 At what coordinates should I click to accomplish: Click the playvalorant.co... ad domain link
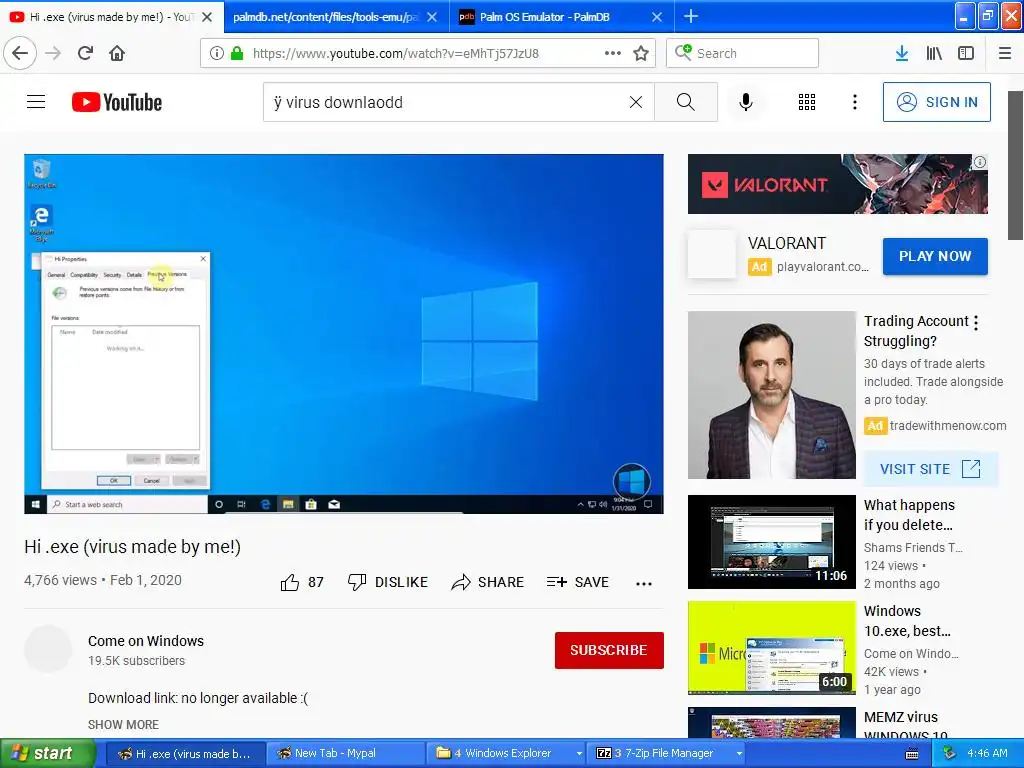tap(823, 266)
